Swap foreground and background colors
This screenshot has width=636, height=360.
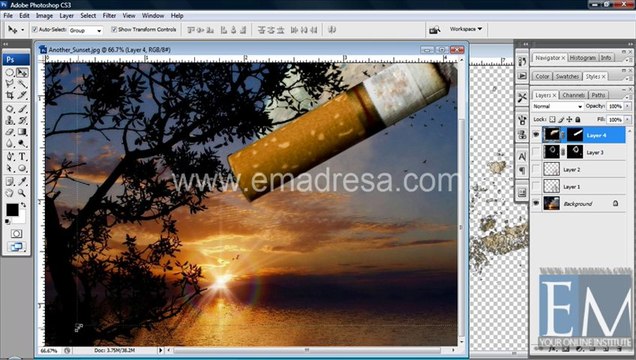coord(24,205)
